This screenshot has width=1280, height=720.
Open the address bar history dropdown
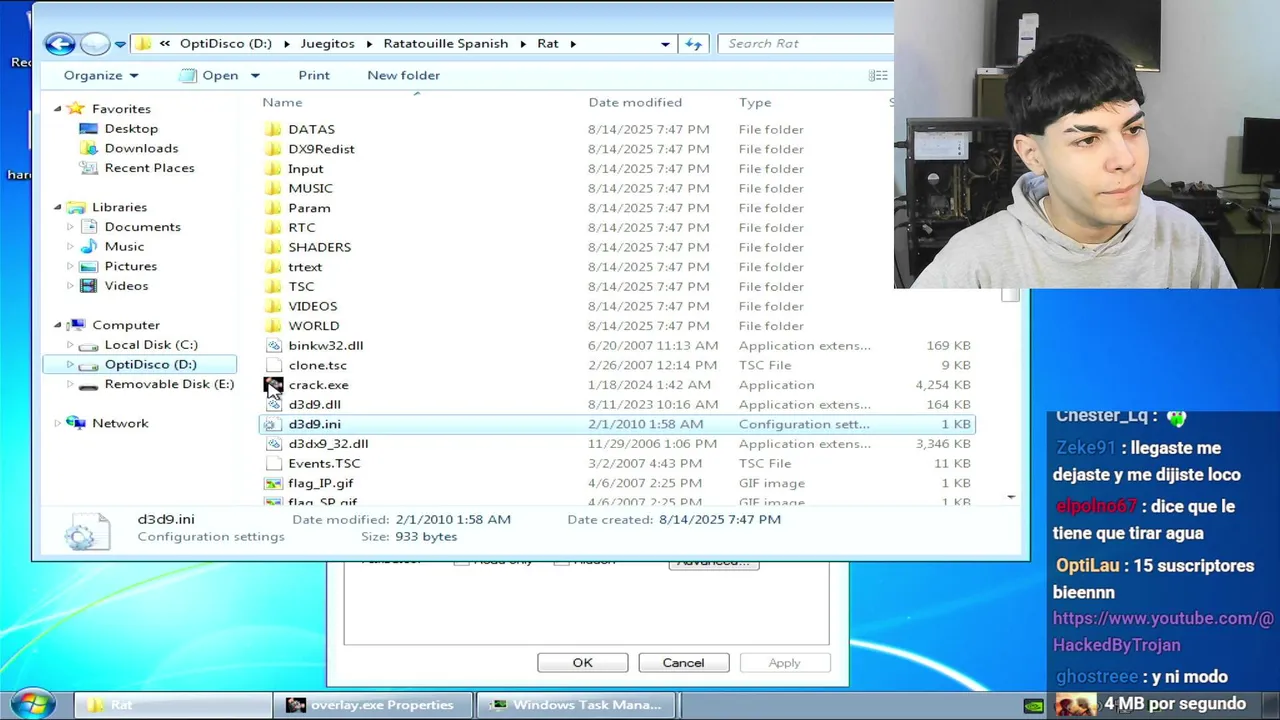665,44
